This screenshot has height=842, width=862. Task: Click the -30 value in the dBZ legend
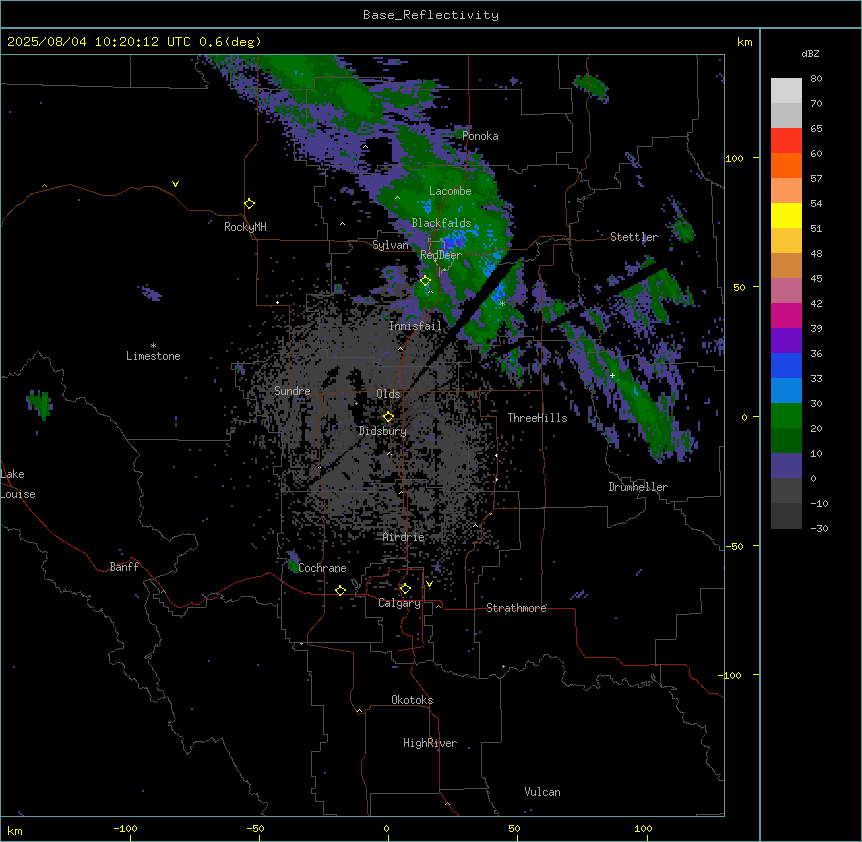(819, 528)
